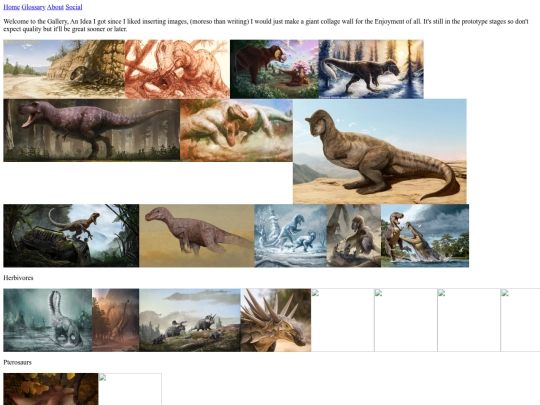
Task: Open the blue snowy dinosaurs image
Action: click(x=290, y=236)
